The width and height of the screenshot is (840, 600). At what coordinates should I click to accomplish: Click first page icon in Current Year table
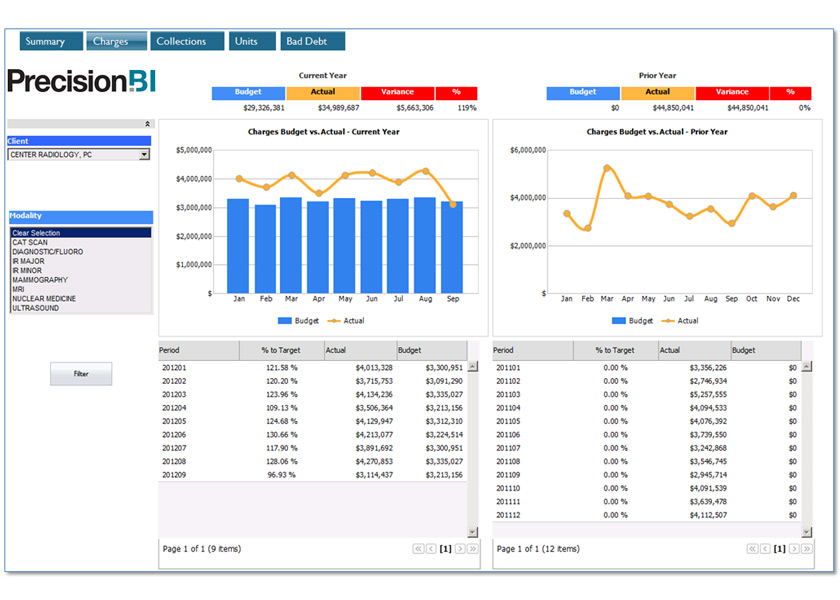417,549
